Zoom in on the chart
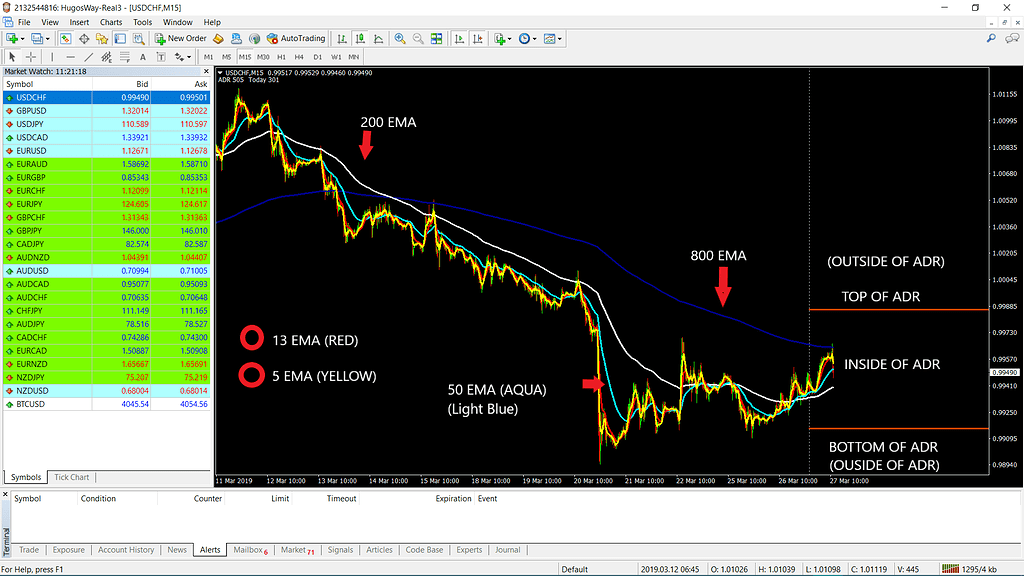The width and height of the screenshot is (1024, 576). click(x=401, y=39)
